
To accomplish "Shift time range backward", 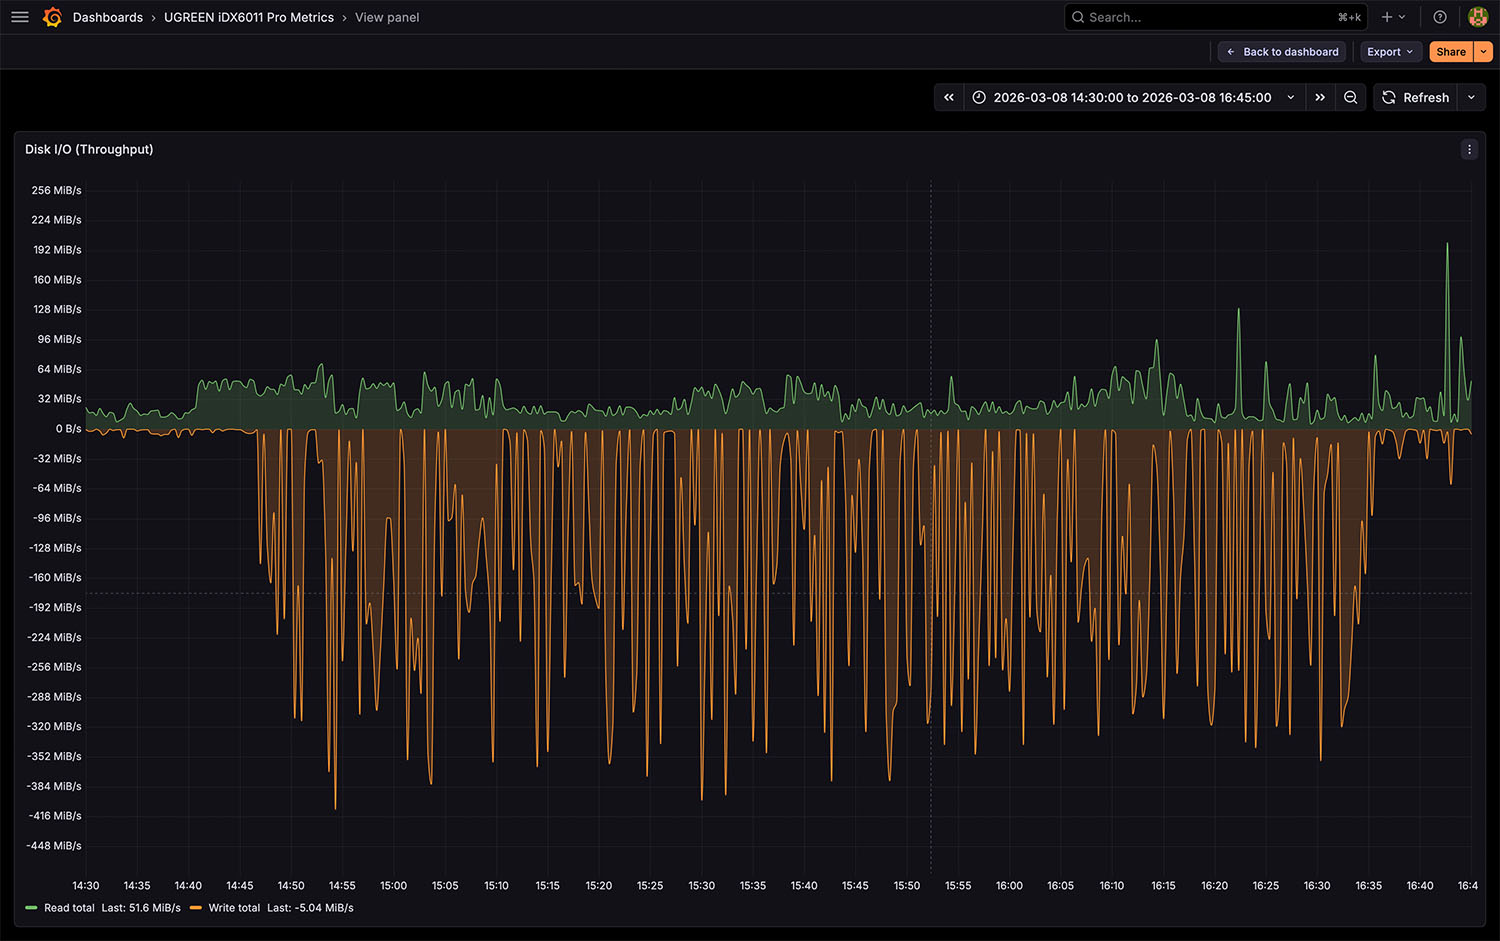I will click(949, 97).
